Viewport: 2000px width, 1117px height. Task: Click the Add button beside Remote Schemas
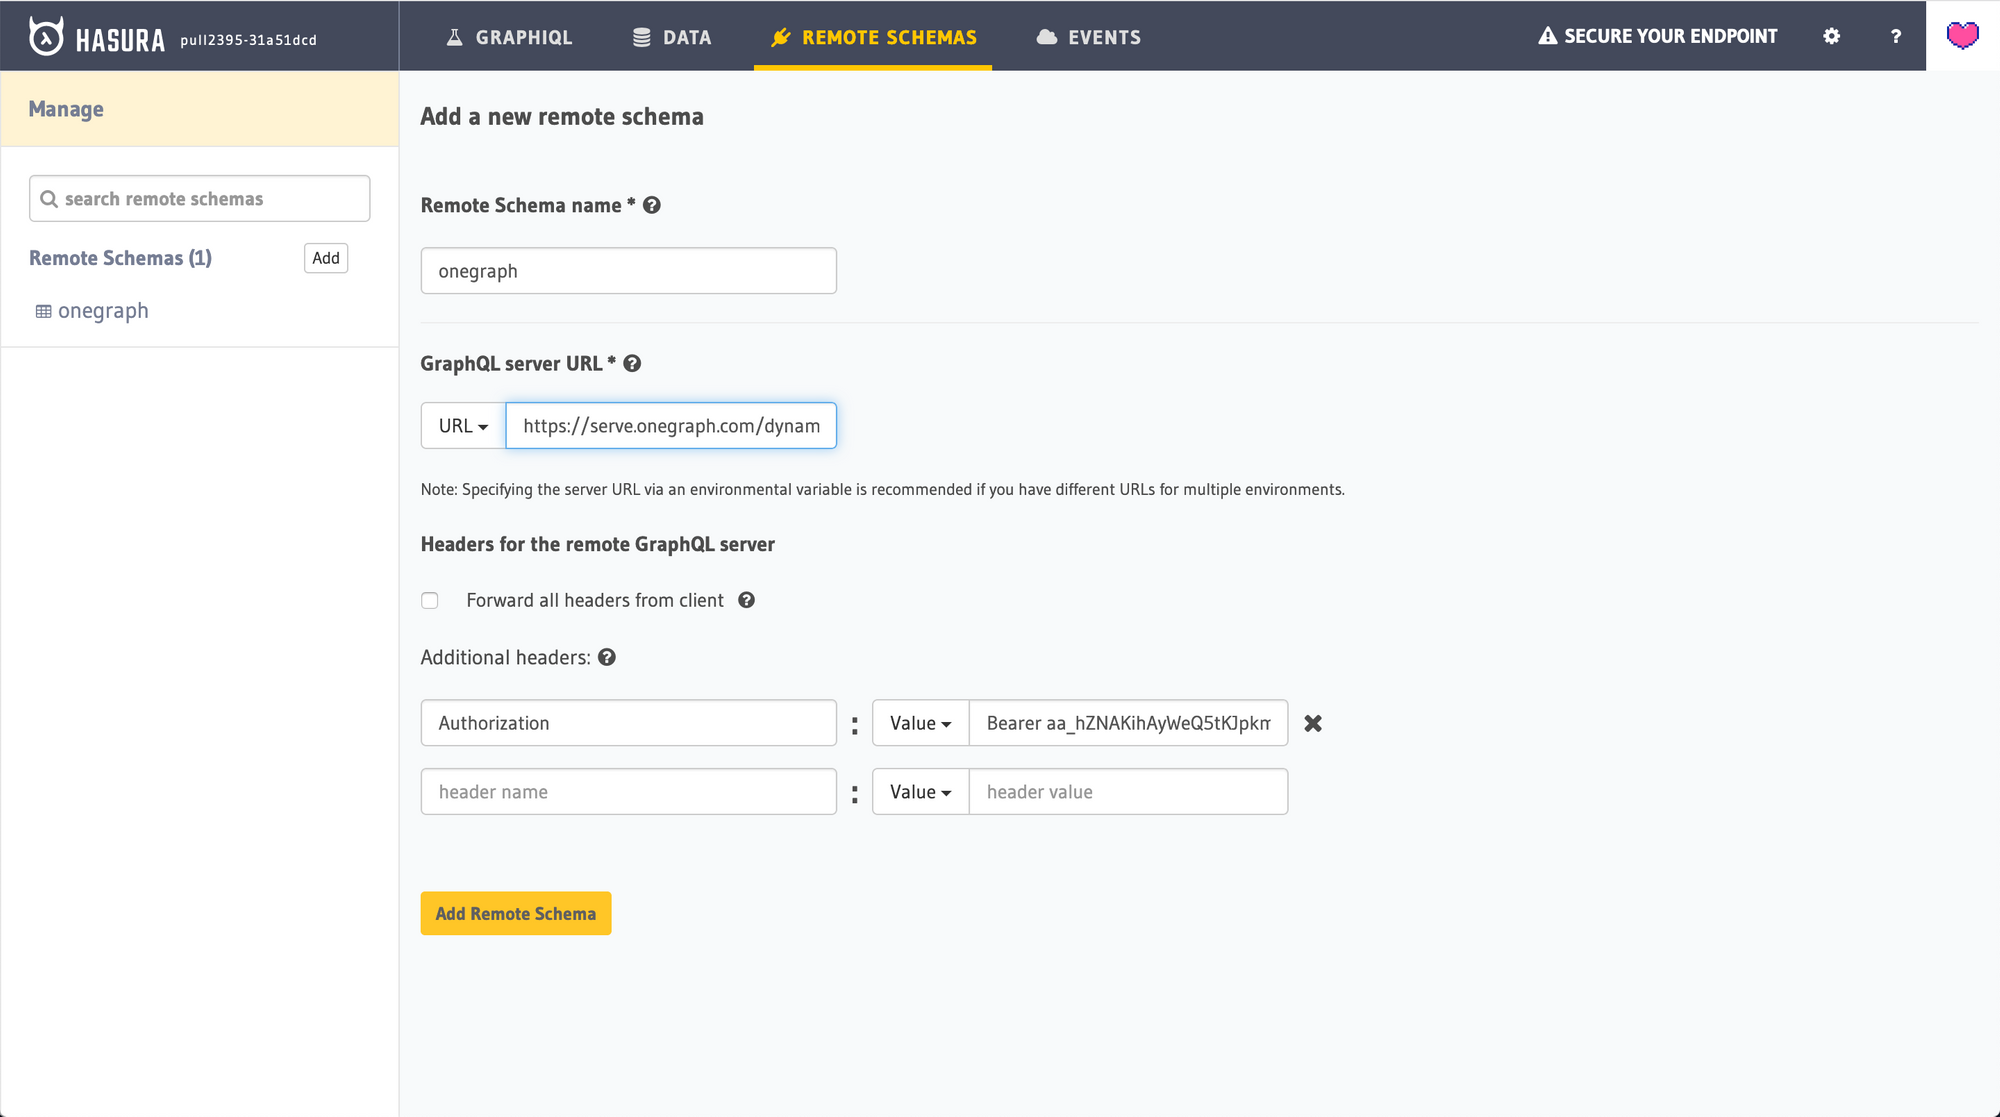[x=326, y=258]
